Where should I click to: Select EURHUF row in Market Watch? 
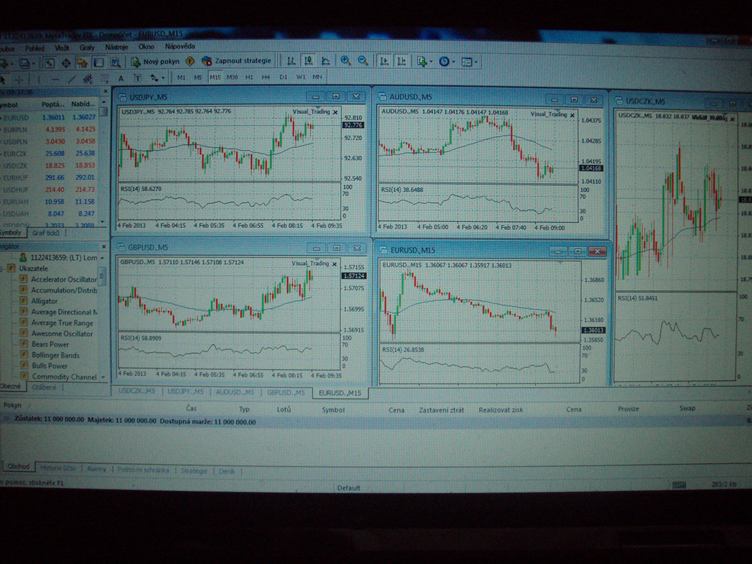tap(49, 177)
